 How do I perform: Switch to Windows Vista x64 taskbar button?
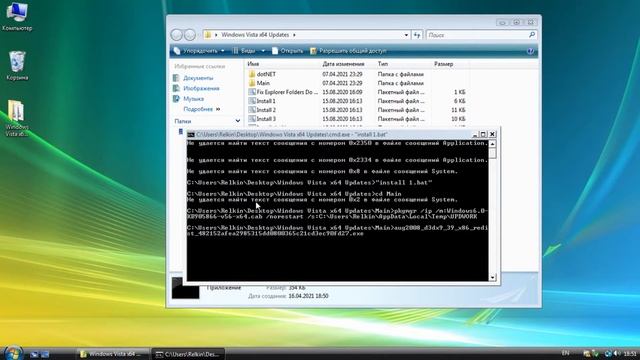coord(114,354)
